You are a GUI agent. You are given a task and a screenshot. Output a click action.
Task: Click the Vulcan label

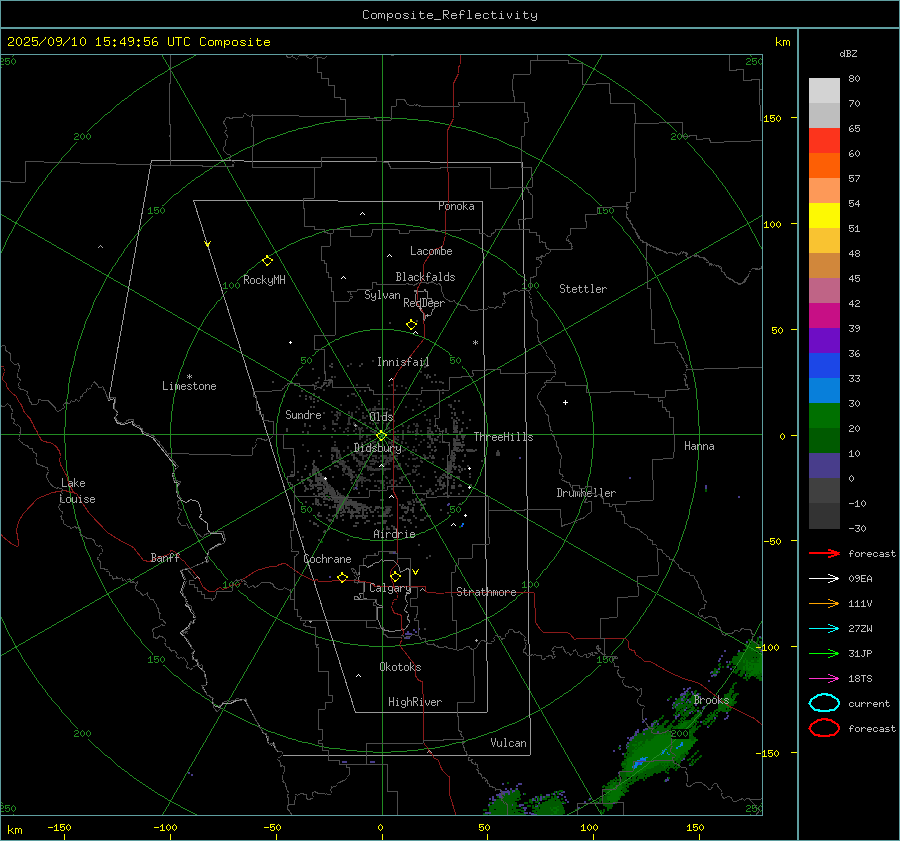[x=508, y=743]
